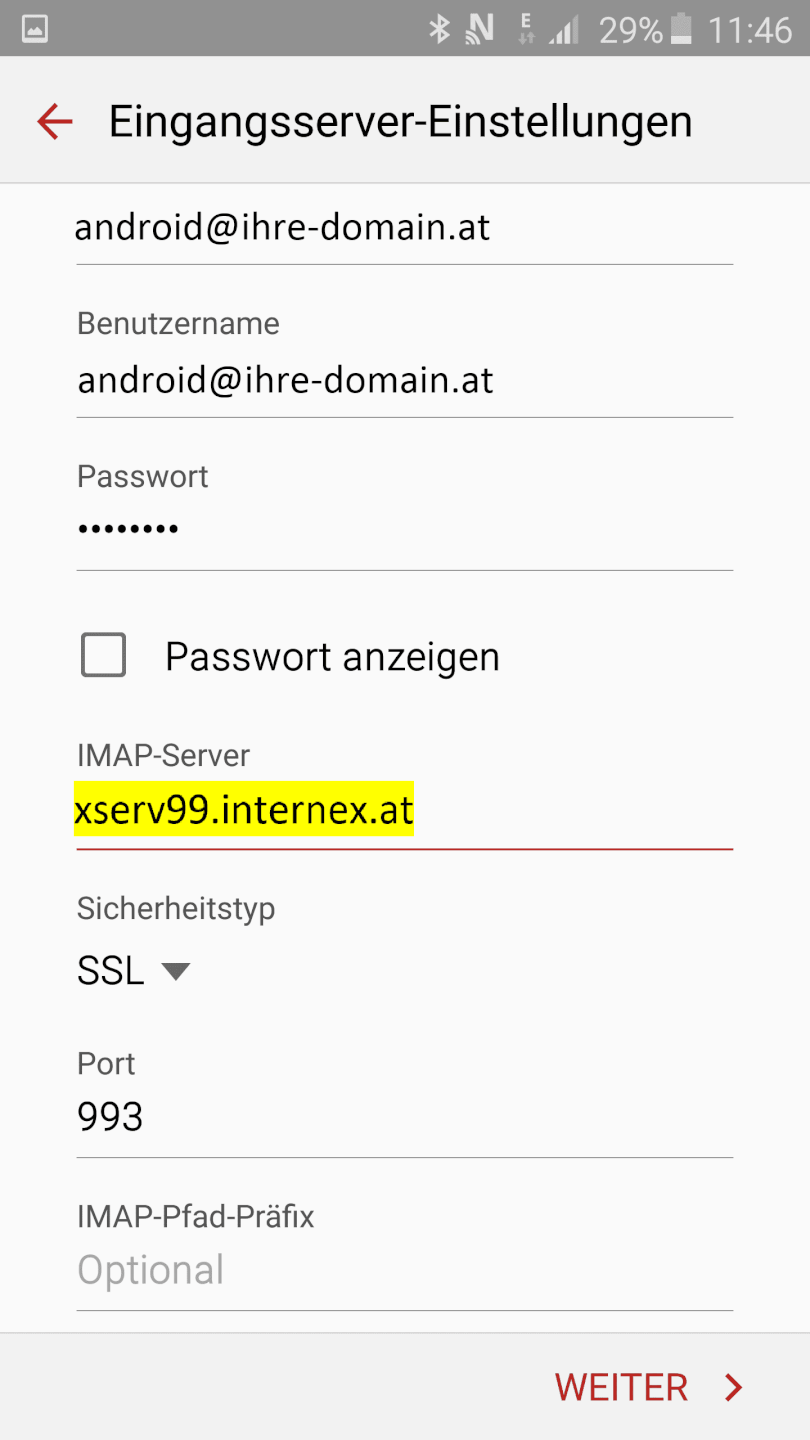Focus the Benutzername input field
The width and height of the screenshot is (810, 1440).
pos(404,381)
